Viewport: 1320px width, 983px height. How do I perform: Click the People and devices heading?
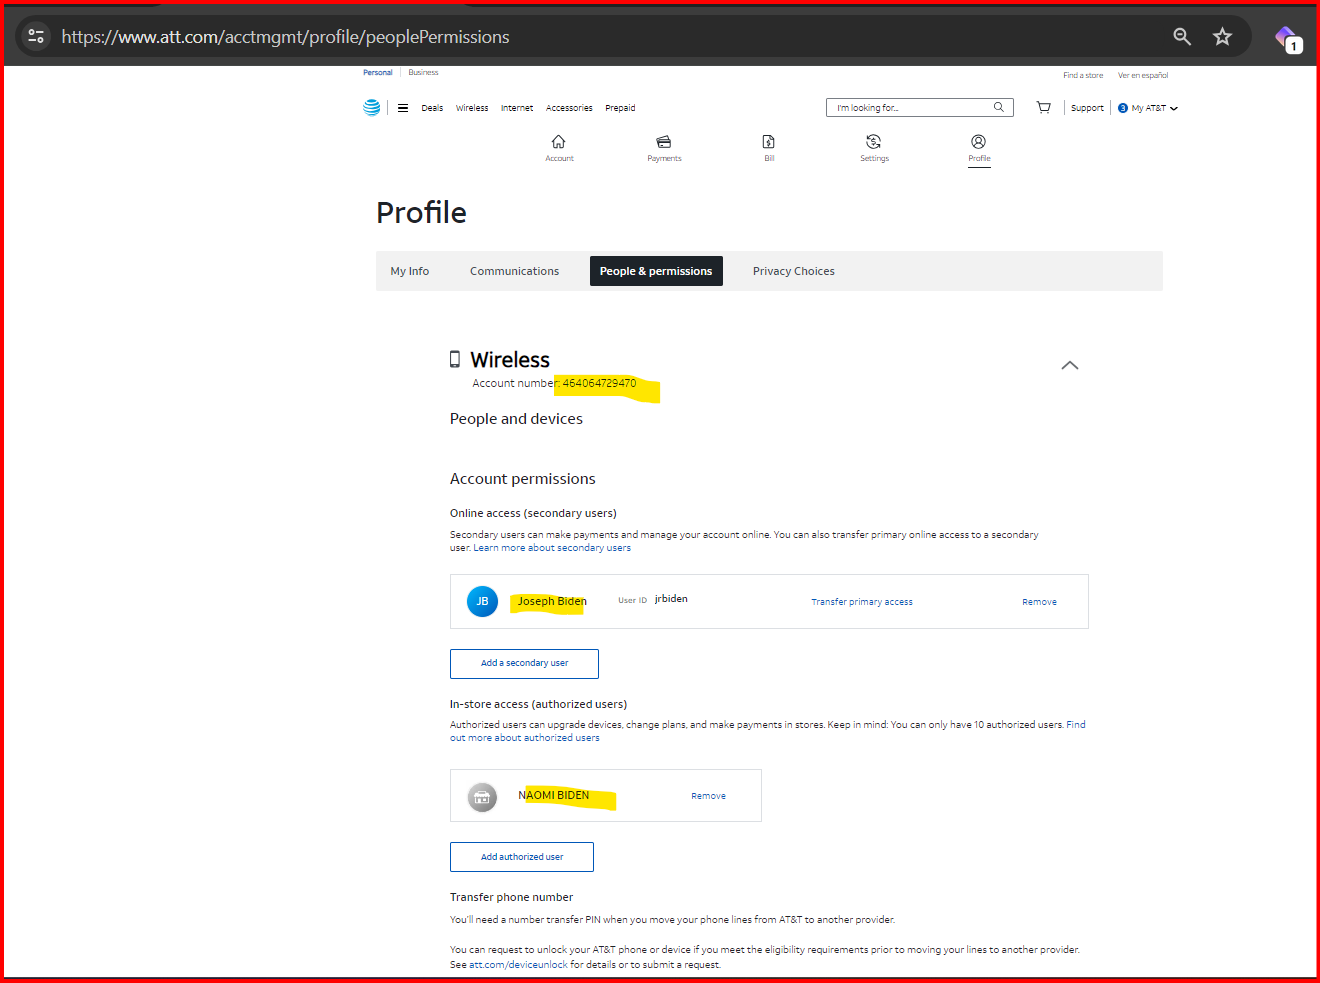click(x=516, y=419)
